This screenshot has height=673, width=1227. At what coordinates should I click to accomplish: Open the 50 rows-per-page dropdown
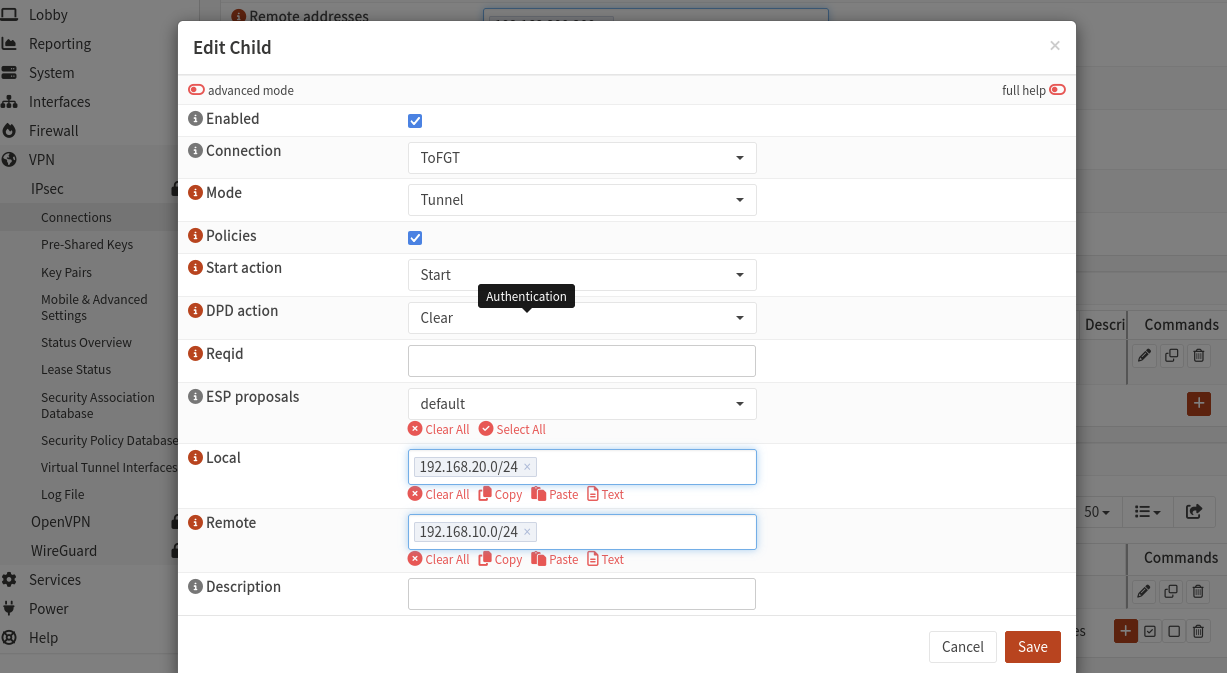[1098, 512]
